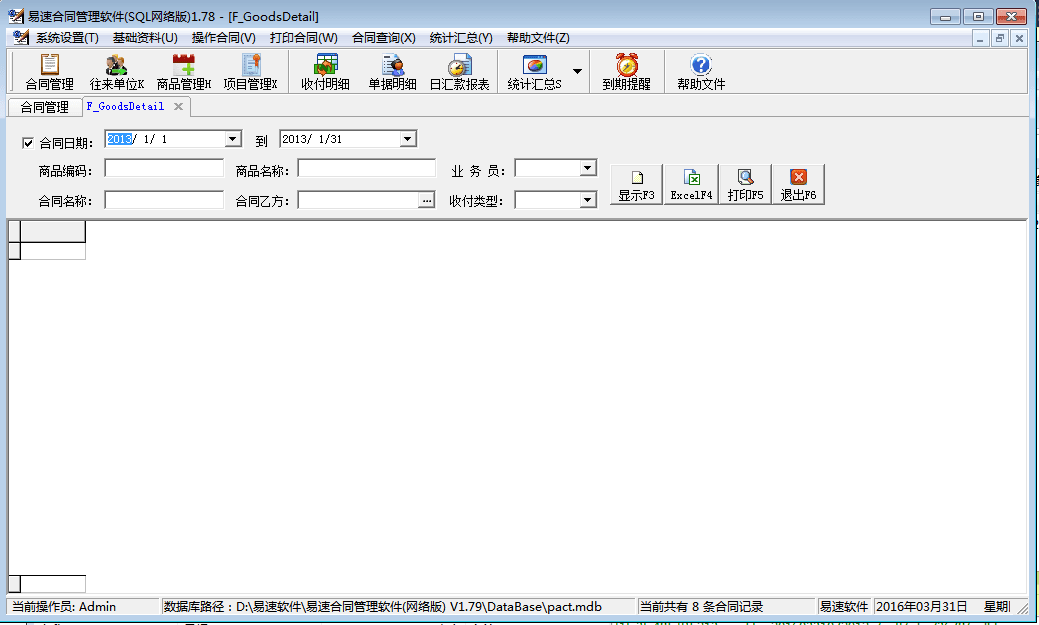Focus the 商品名称 input field
This screenshot has height=625, width=1039.
[366, 168]
